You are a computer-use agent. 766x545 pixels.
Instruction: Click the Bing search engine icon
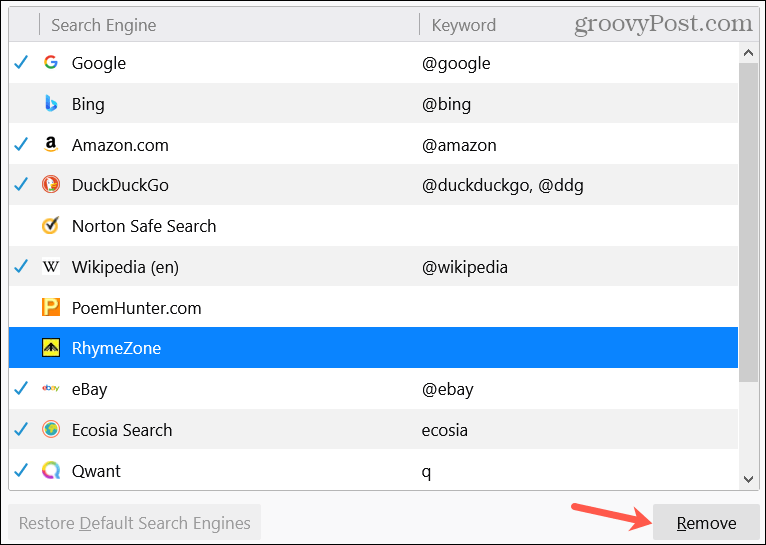pyautogui.click(x=51, y=104)
